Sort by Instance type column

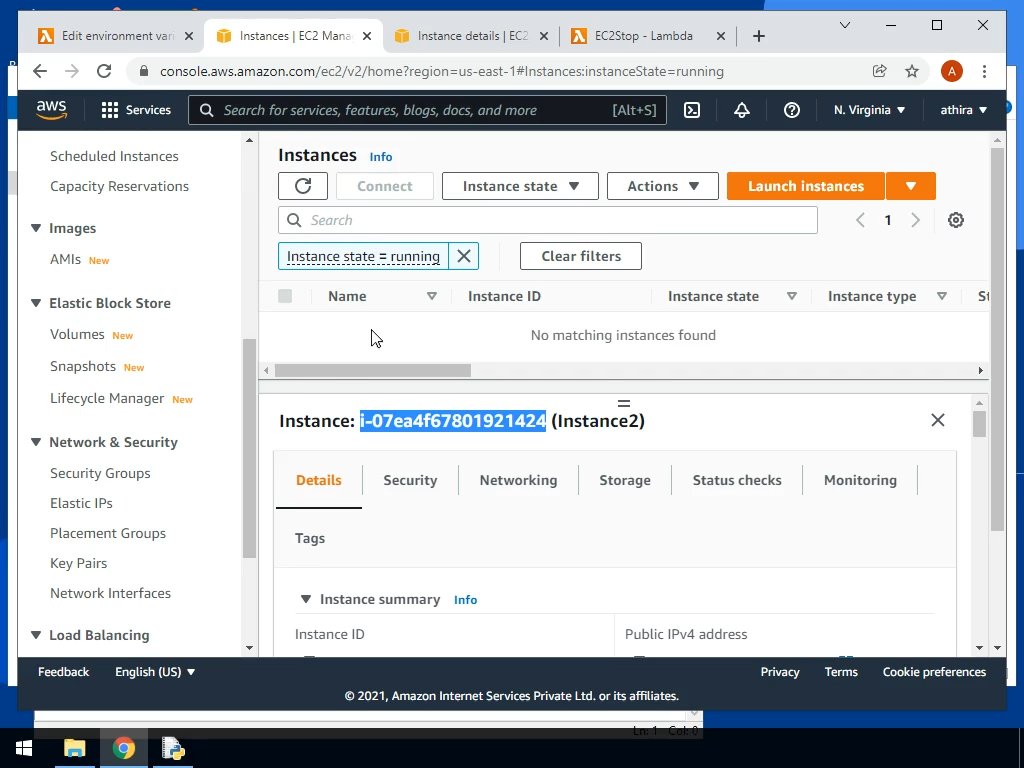942,296
